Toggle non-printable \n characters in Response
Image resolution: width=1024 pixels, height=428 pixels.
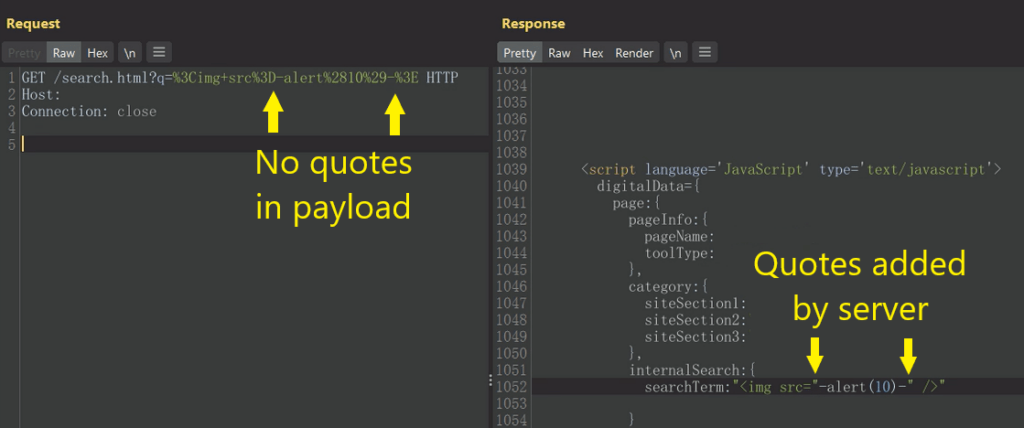(676, 53)
